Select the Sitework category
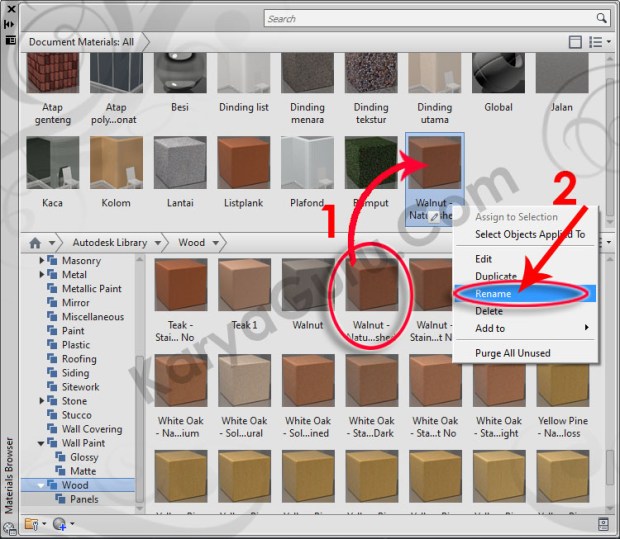620x539 pixels. pos(81,387)
